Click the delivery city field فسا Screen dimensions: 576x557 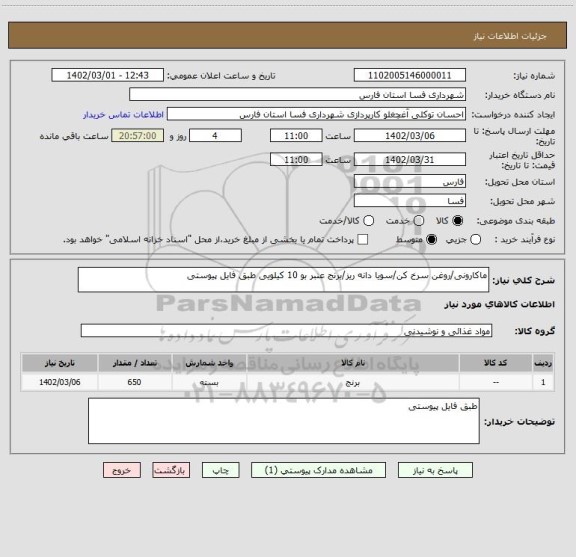click(410, 201)
